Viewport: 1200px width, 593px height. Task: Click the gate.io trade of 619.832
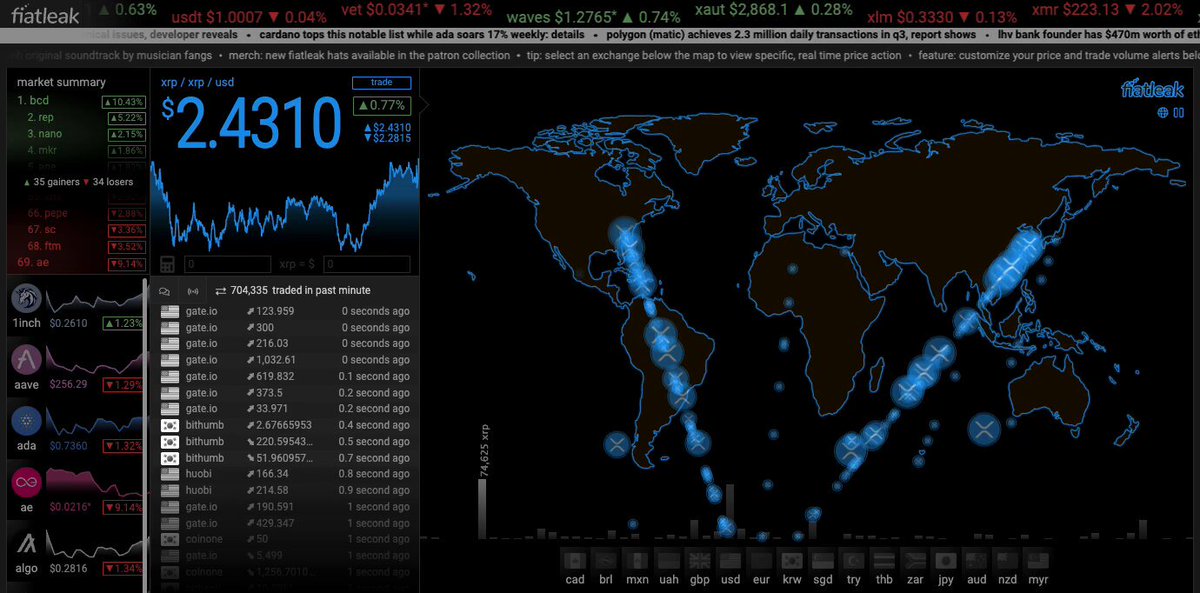pos(285,376)
